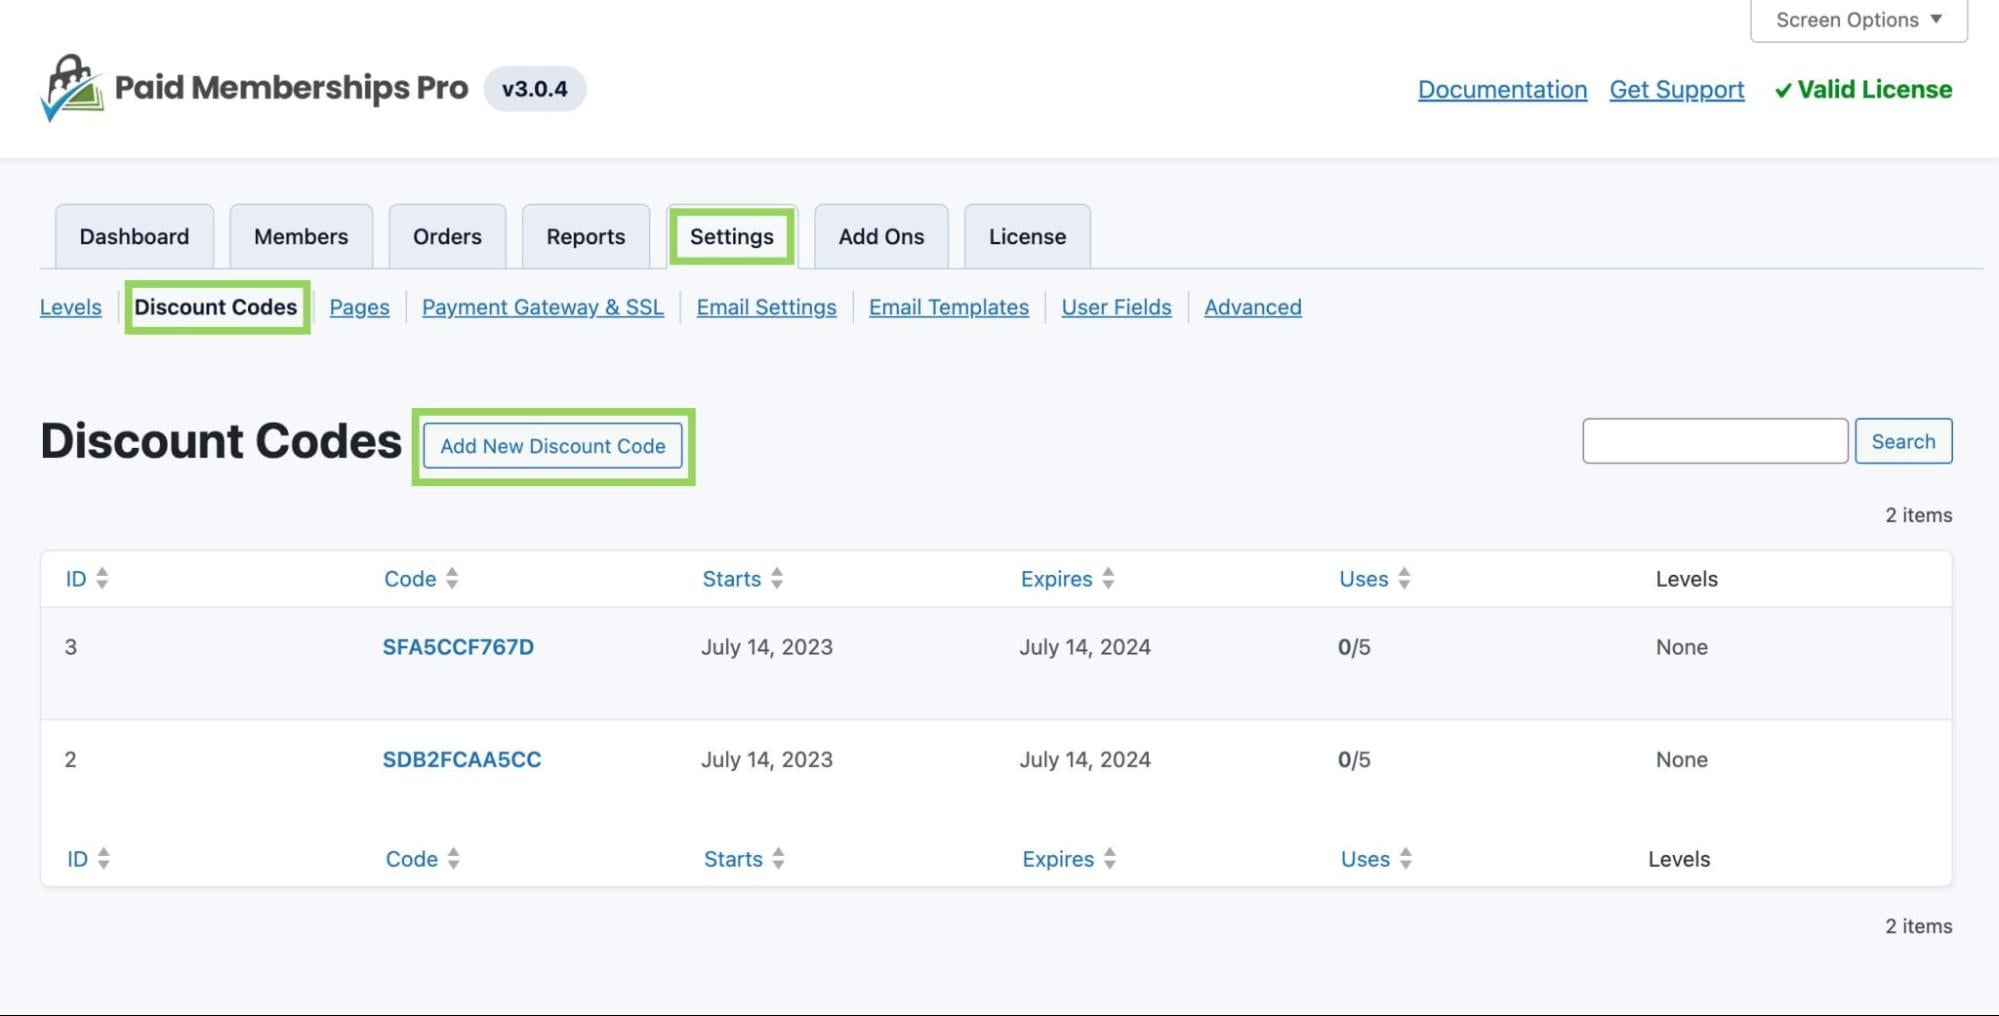This screenshot has width=1999, height=1016.
Task: Go to the Add Ons tab
Action: click(881, 237)
